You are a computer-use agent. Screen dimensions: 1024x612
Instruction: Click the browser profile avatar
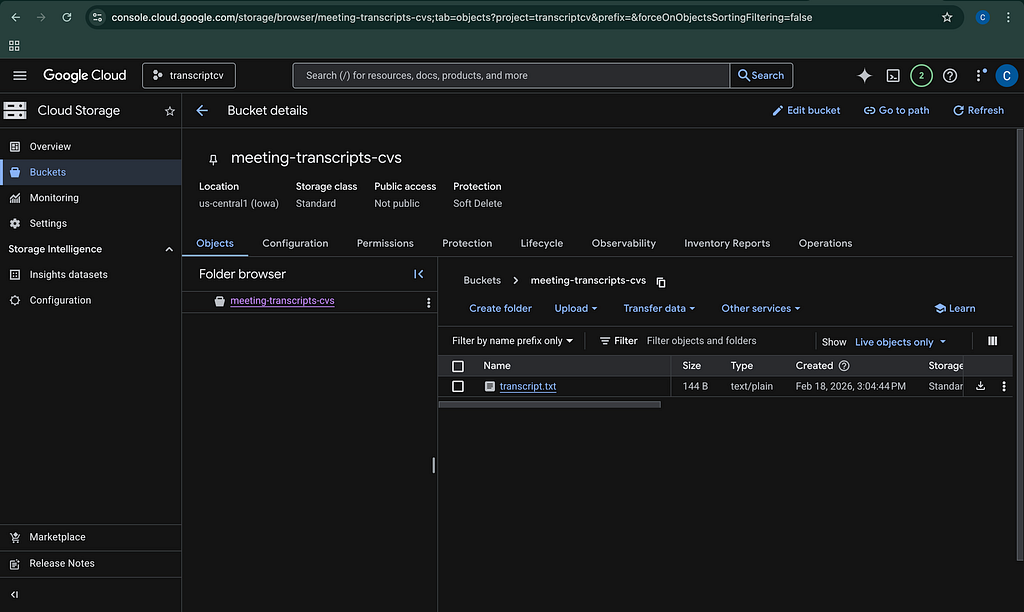(x=982, y=18)
